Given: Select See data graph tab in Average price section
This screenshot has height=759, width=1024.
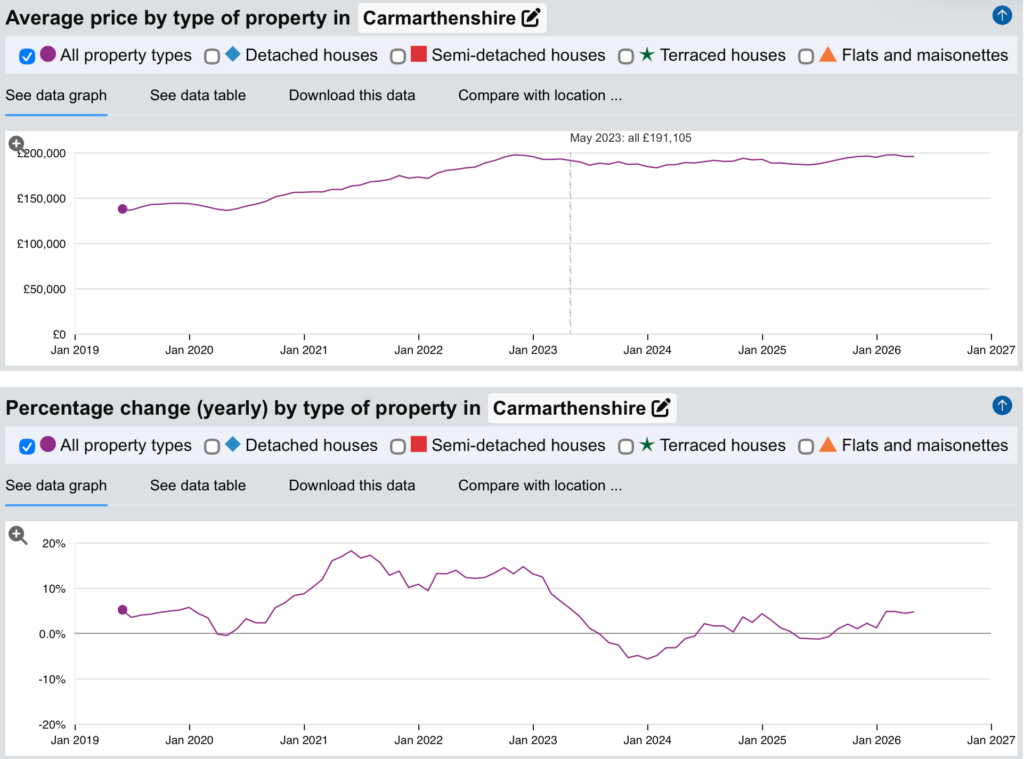Looking at the screenshot, I should tap(56, 95).
